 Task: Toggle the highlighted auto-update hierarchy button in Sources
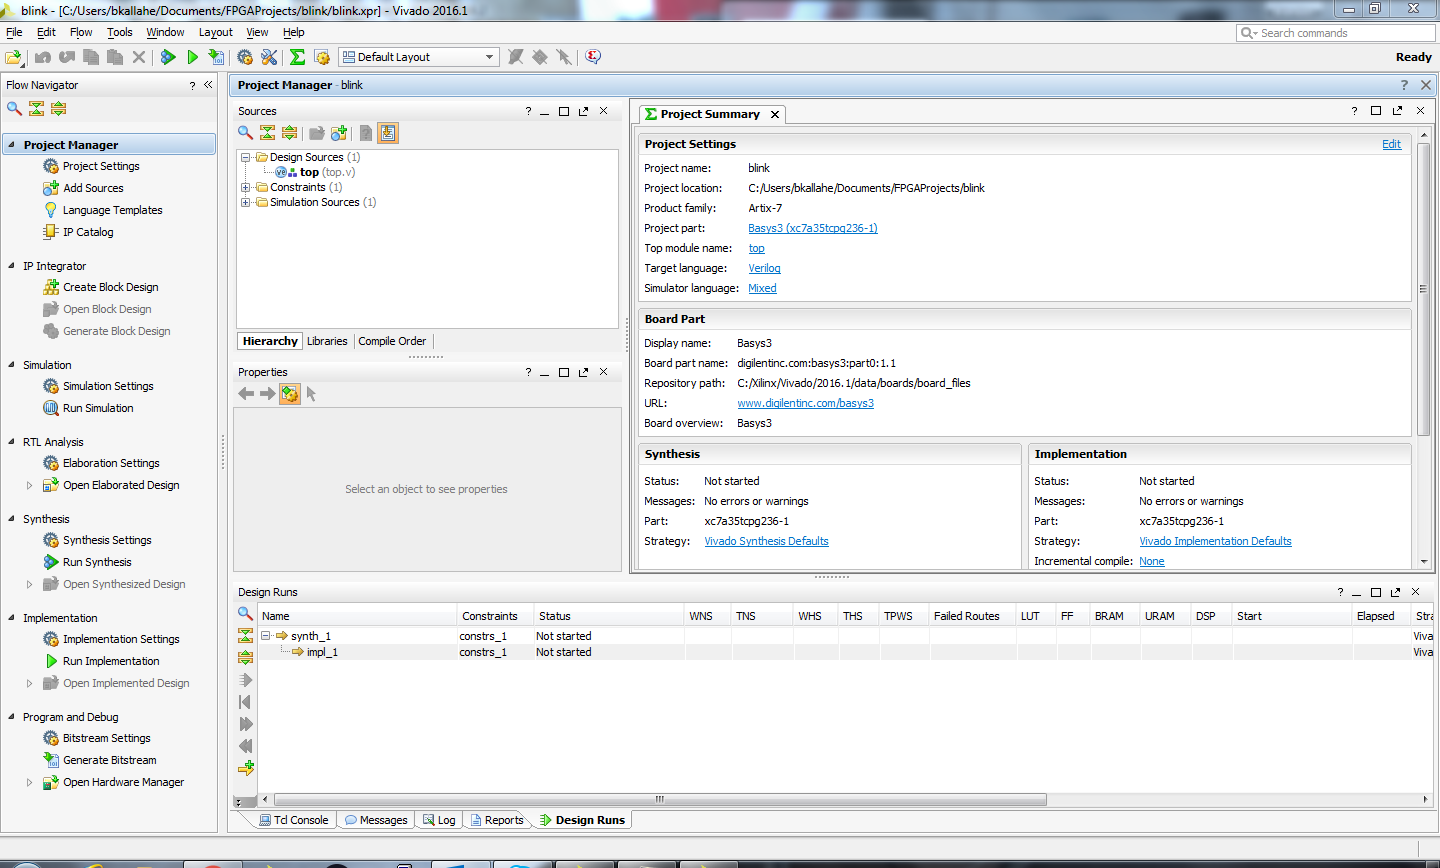pyautogui.click(x=388, y=132)
